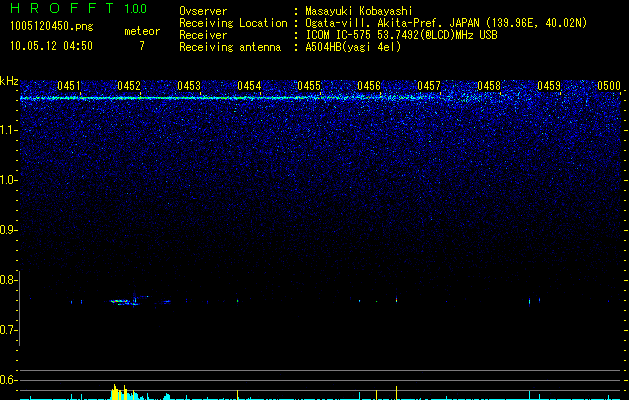629x400 pixels.
Task: Click the kHz axis unit label
Action: 9,81
